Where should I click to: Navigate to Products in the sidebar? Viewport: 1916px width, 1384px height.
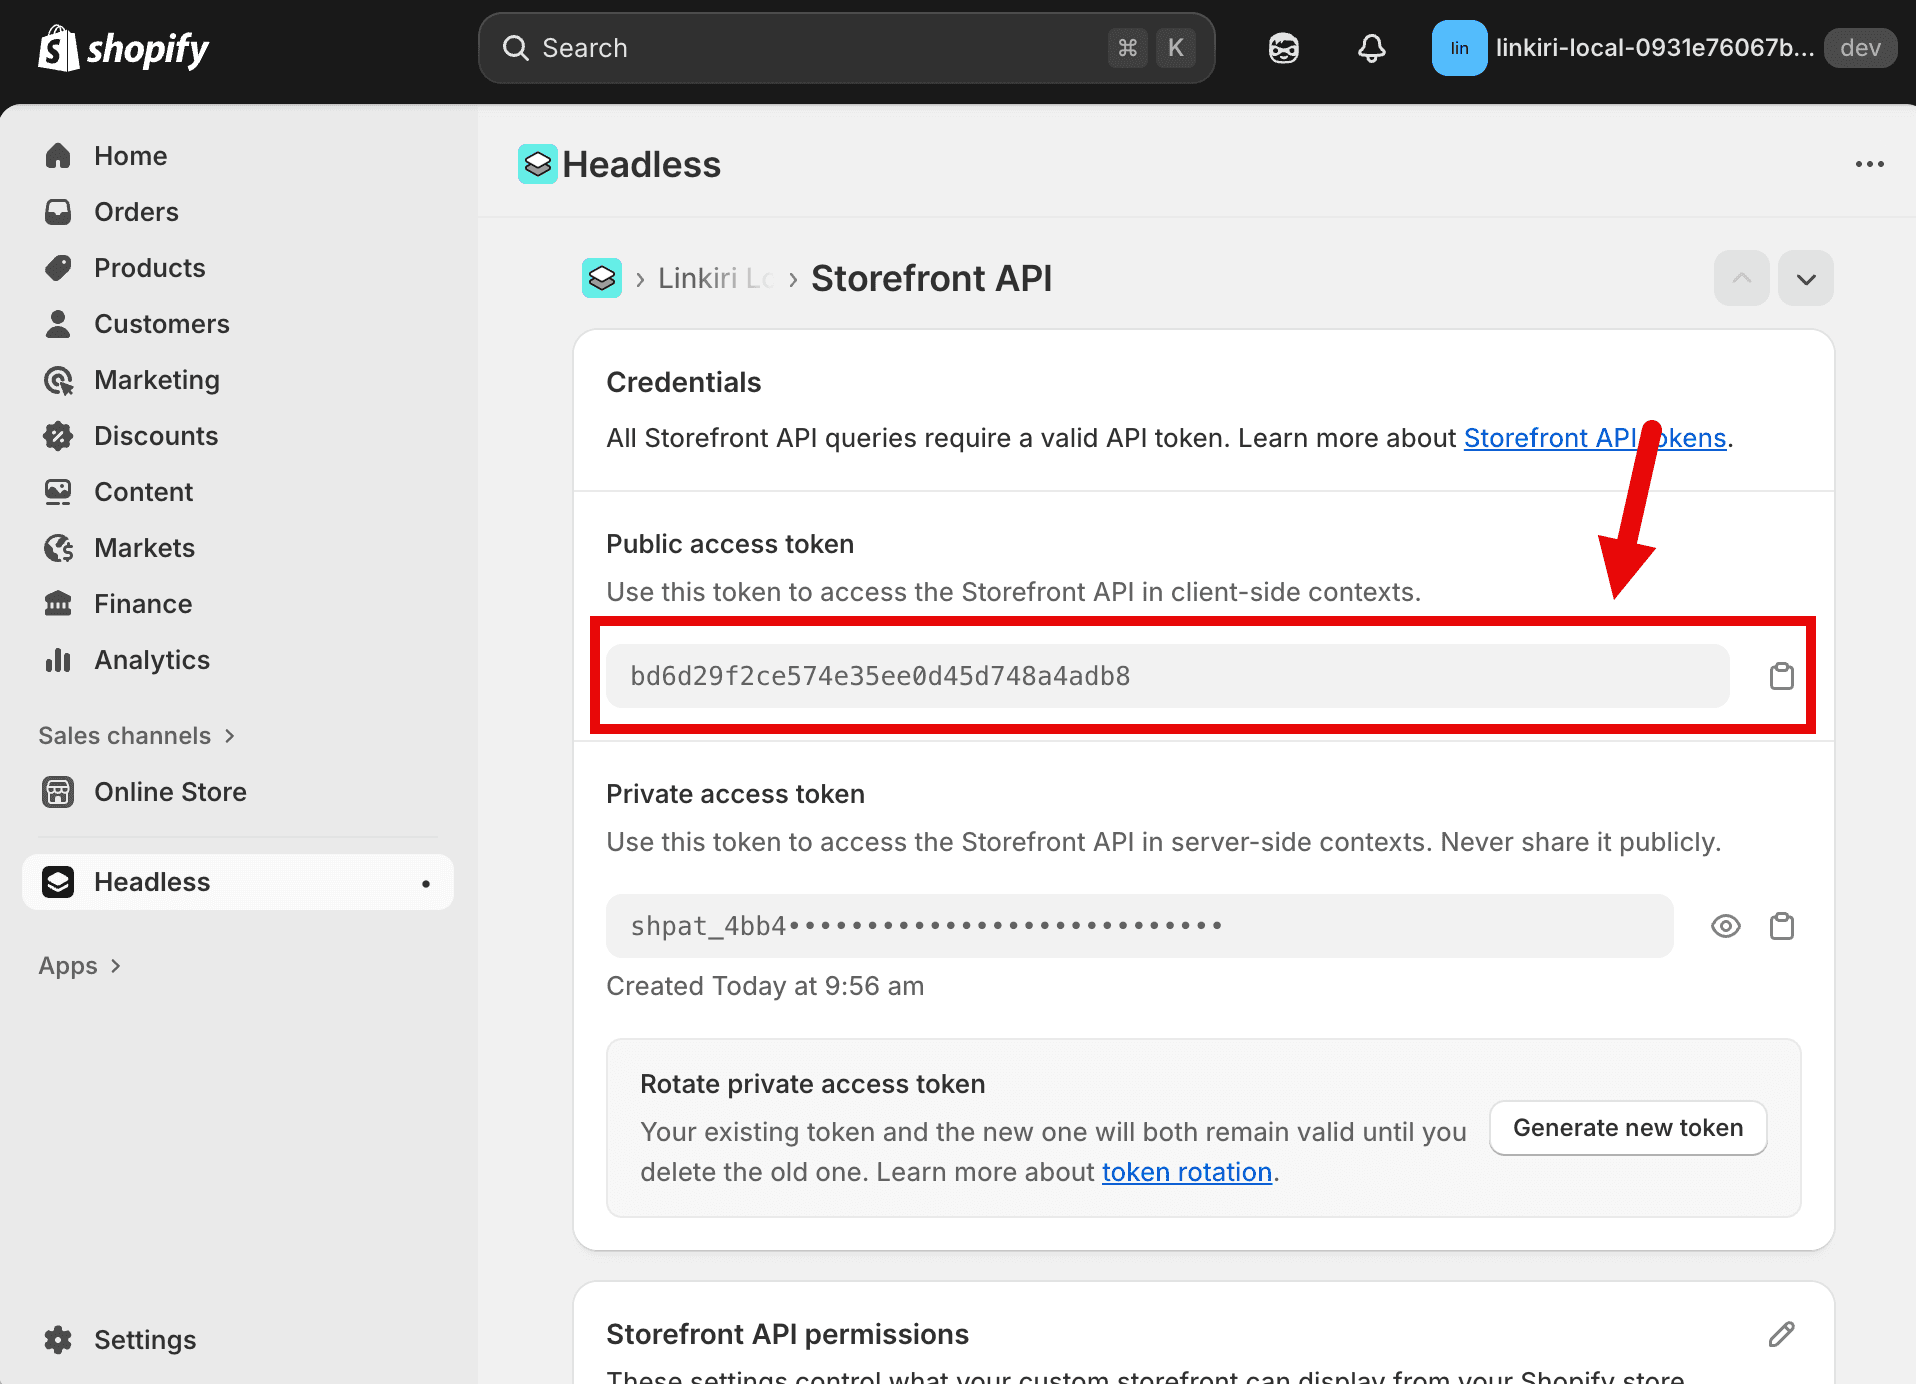[x=149, y=268]
